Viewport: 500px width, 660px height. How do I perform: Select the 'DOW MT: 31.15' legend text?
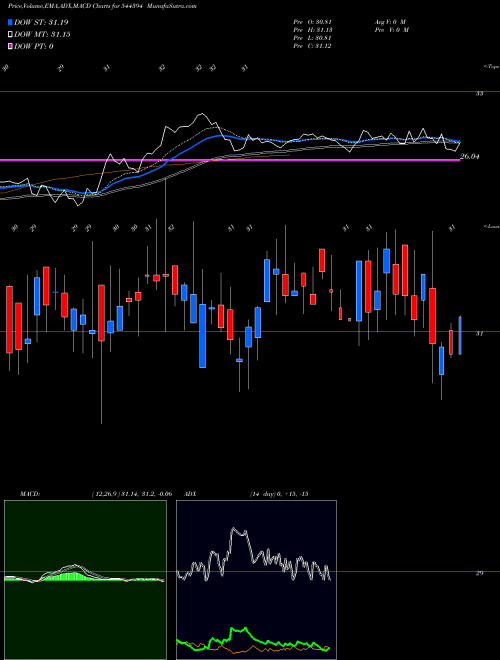pyautogui.click(x=42, y=35)
